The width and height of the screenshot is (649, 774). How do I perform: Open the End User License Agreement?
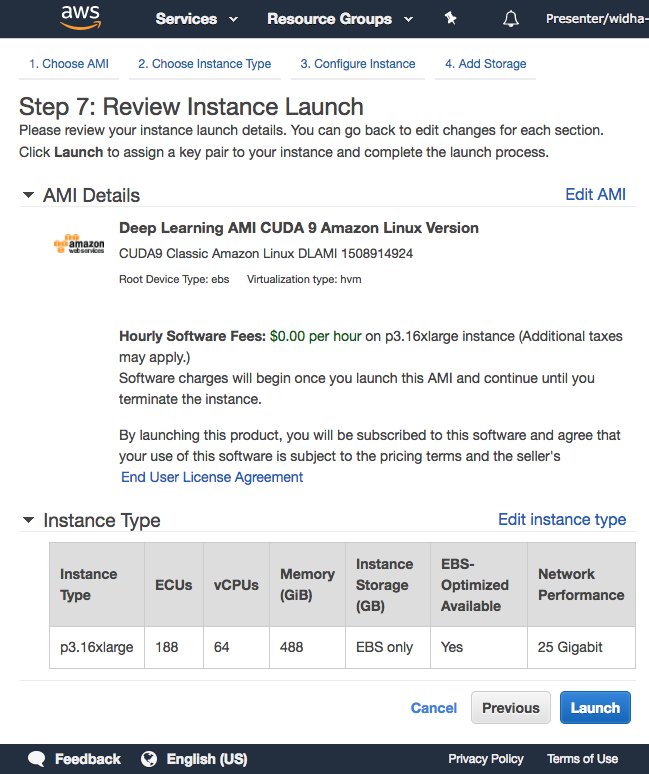click(x=212, y=477)
